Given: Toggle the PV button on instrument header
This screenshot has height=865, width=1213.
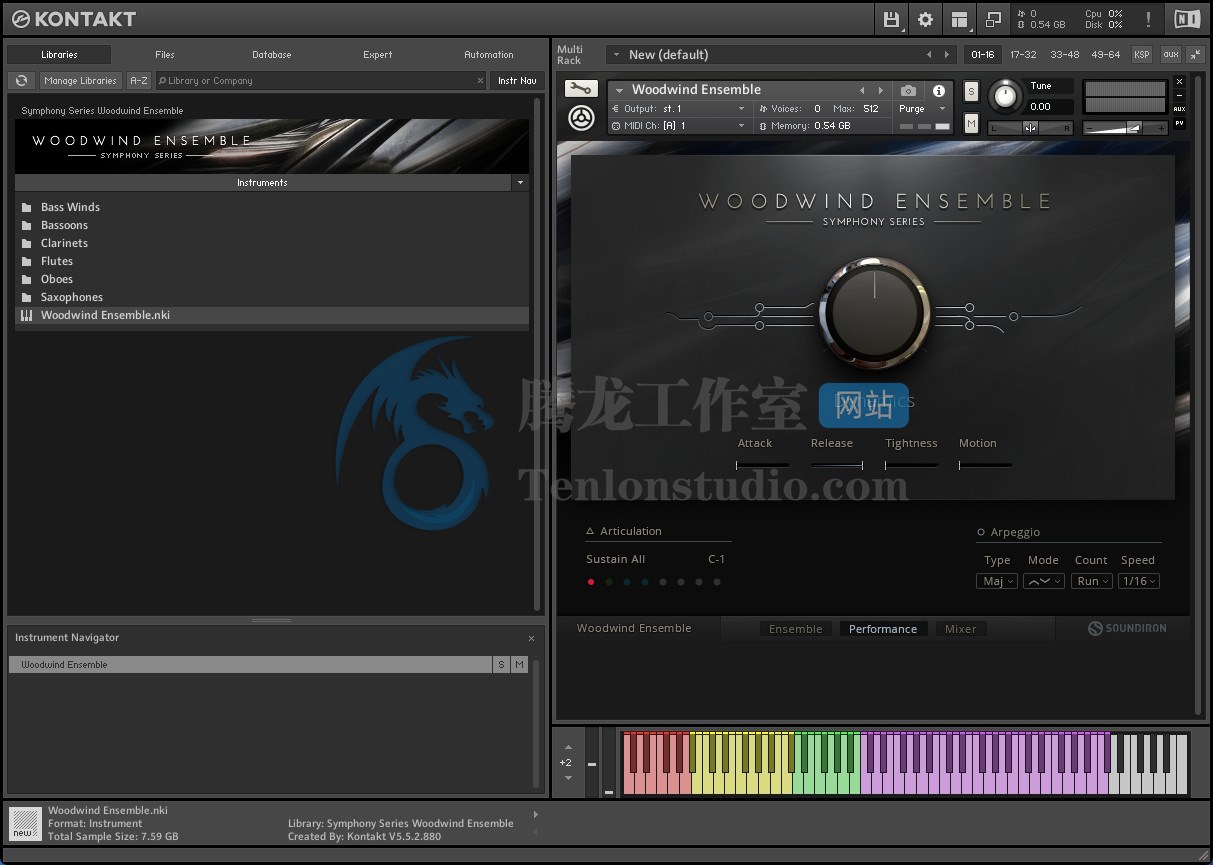Looking at the screenshot, I should pos(1179,123).
